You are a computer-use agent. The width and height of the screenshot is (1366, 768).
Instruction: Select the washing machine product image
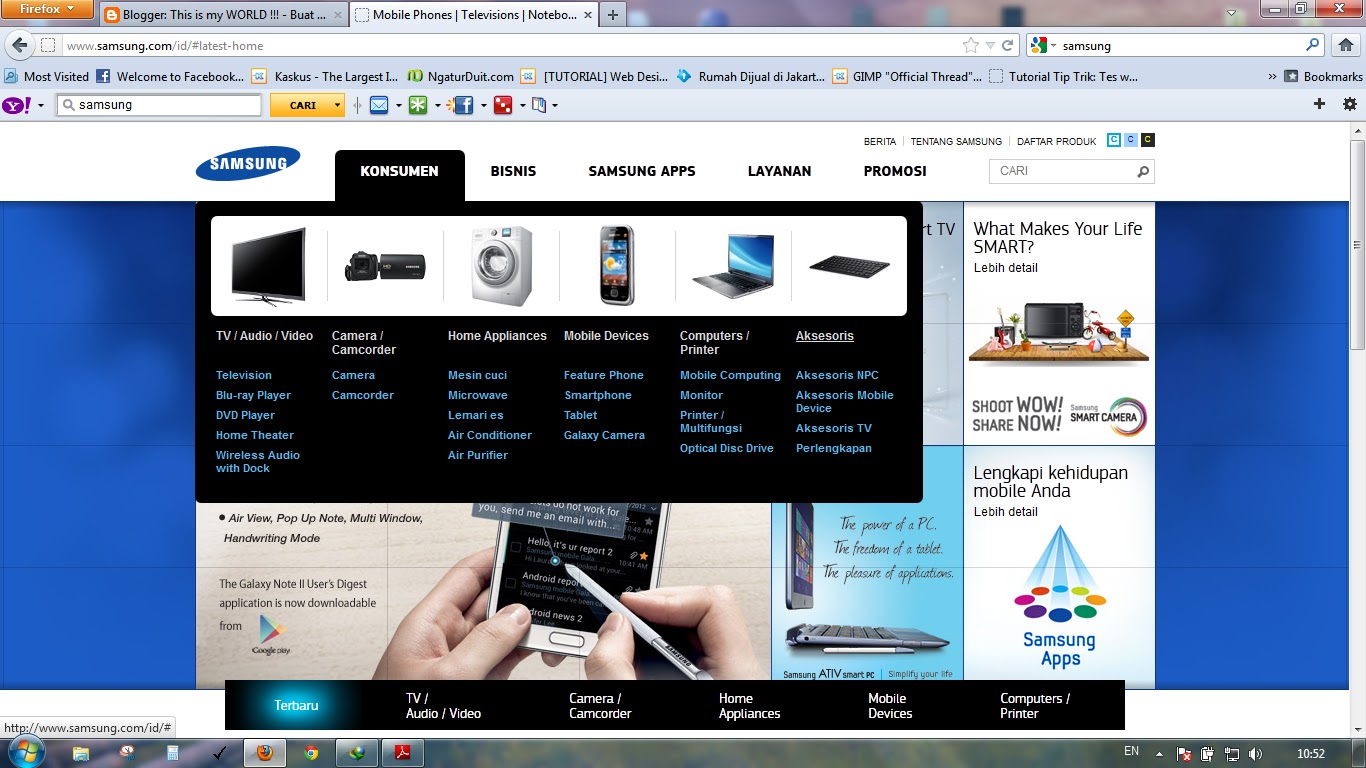point(502,266)
